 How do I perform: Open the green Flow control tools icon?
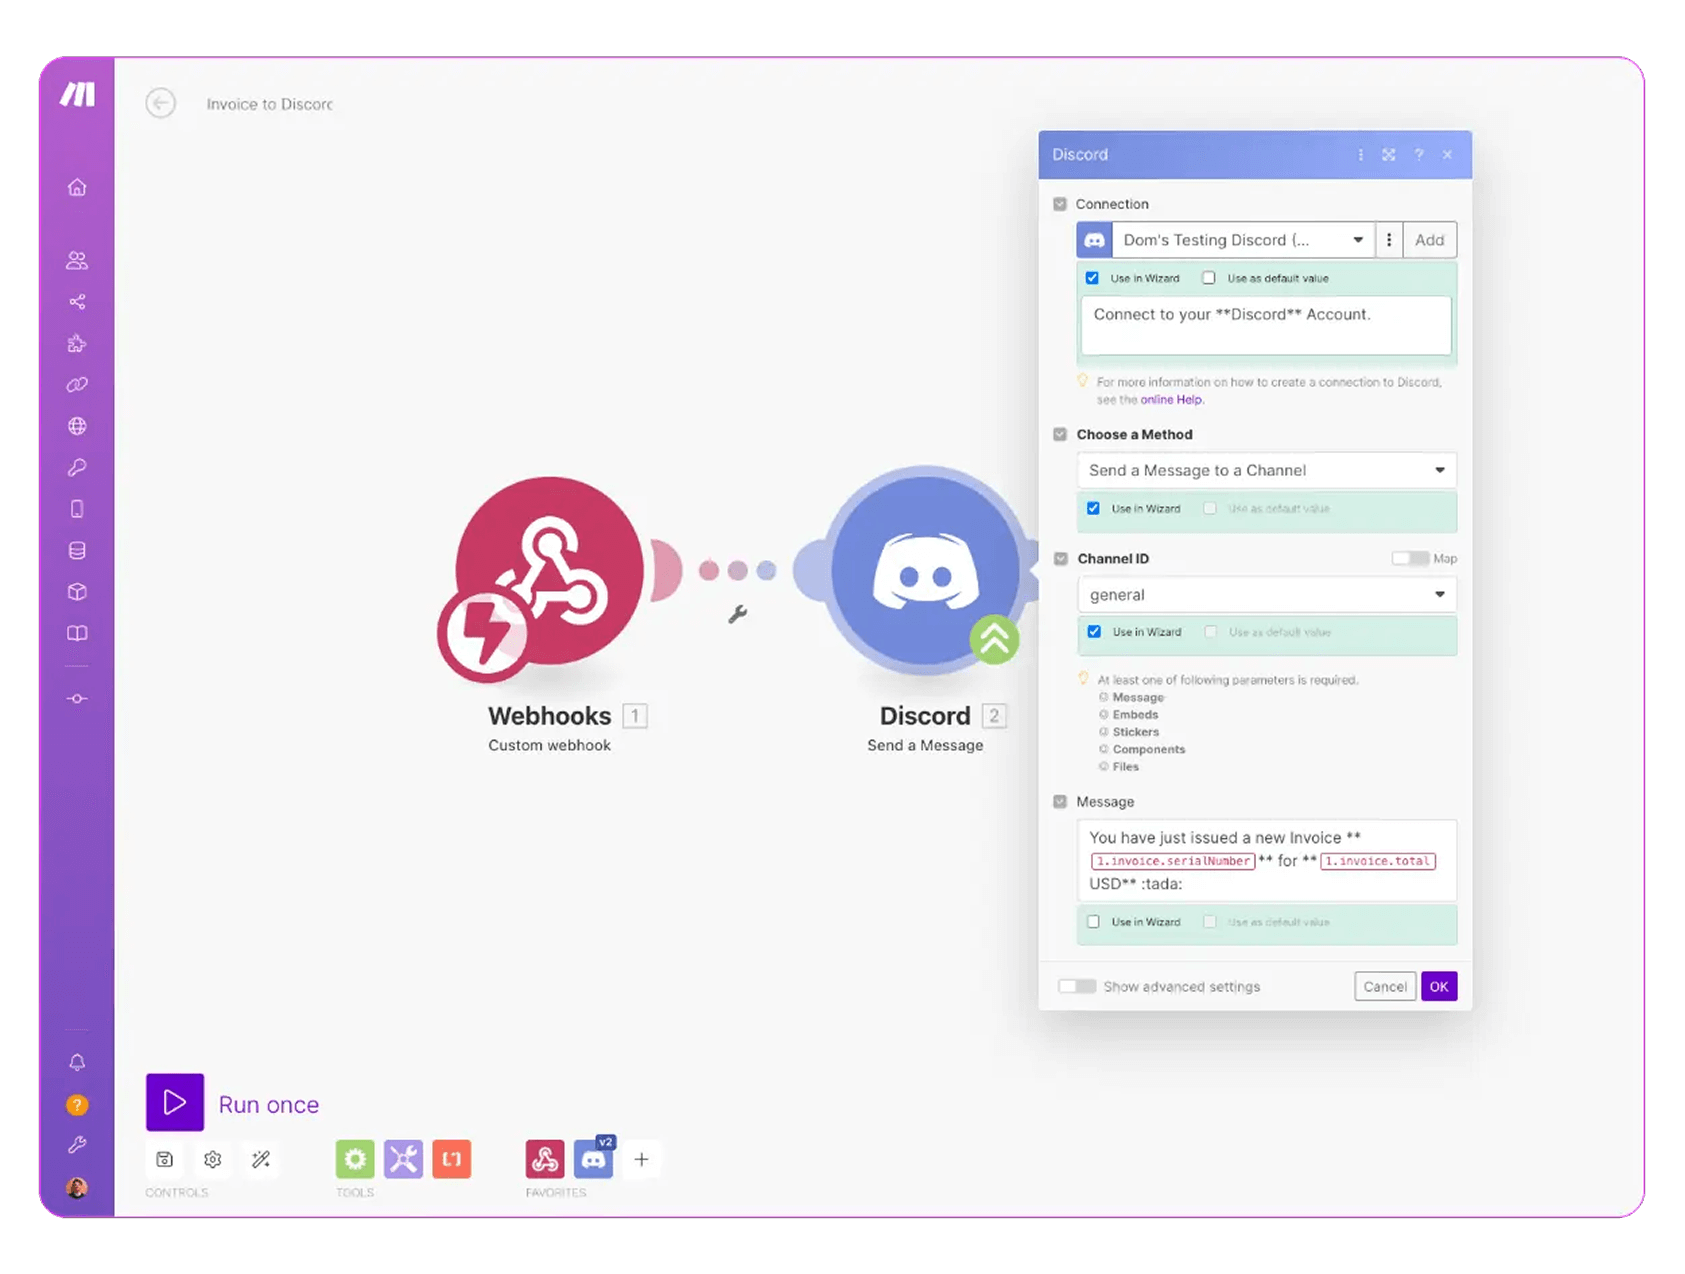[355, 1159]
